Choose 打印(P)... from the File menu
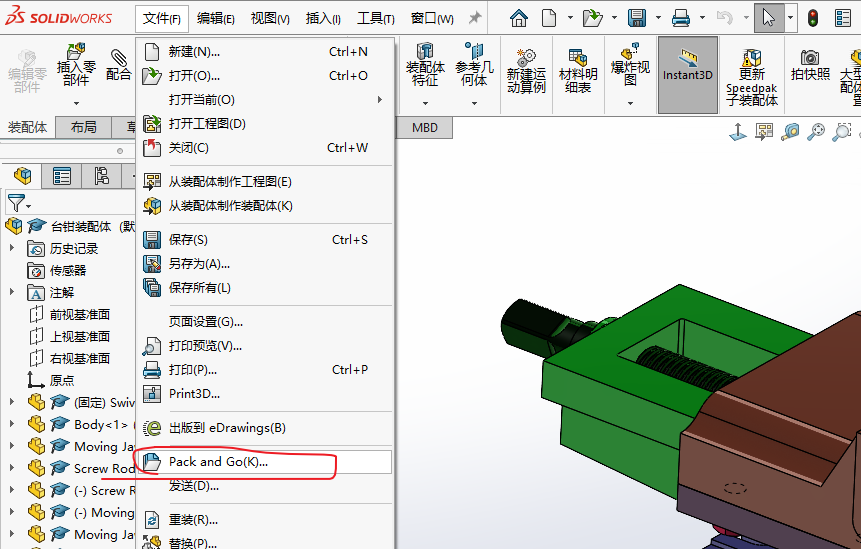 coord(265,370)
